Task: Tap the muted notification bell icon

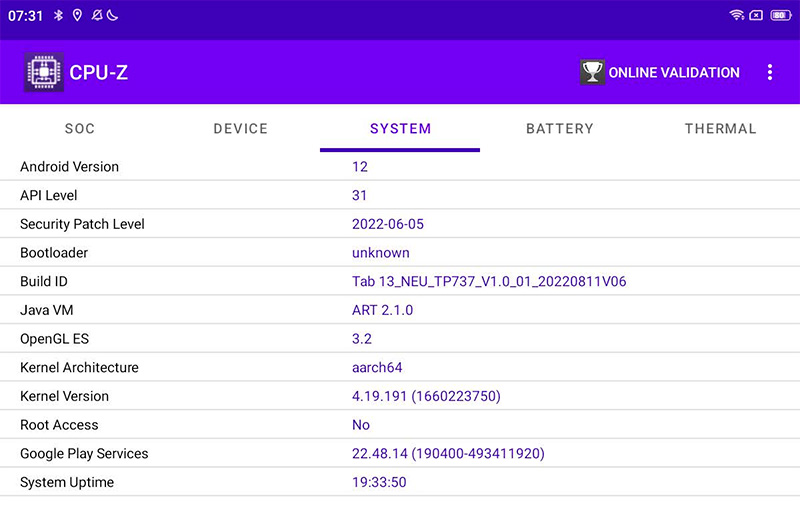Action: click(x=96, y=15)
